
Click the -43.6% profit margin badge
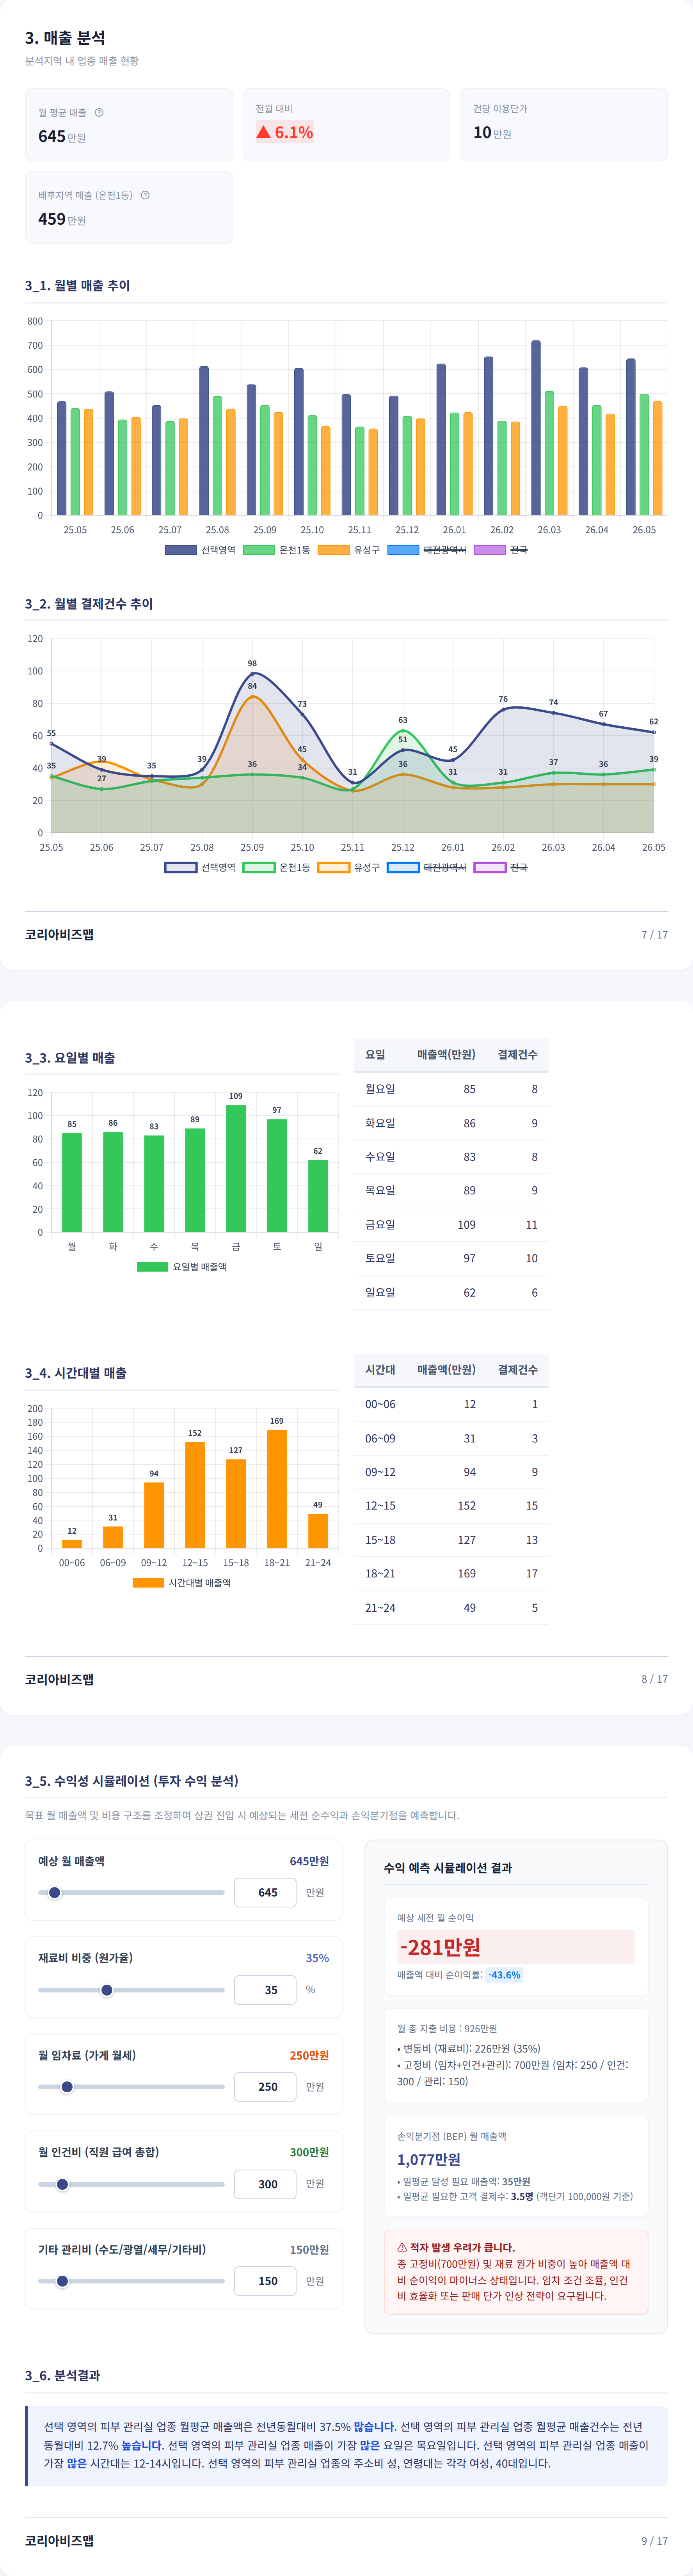504,1975
